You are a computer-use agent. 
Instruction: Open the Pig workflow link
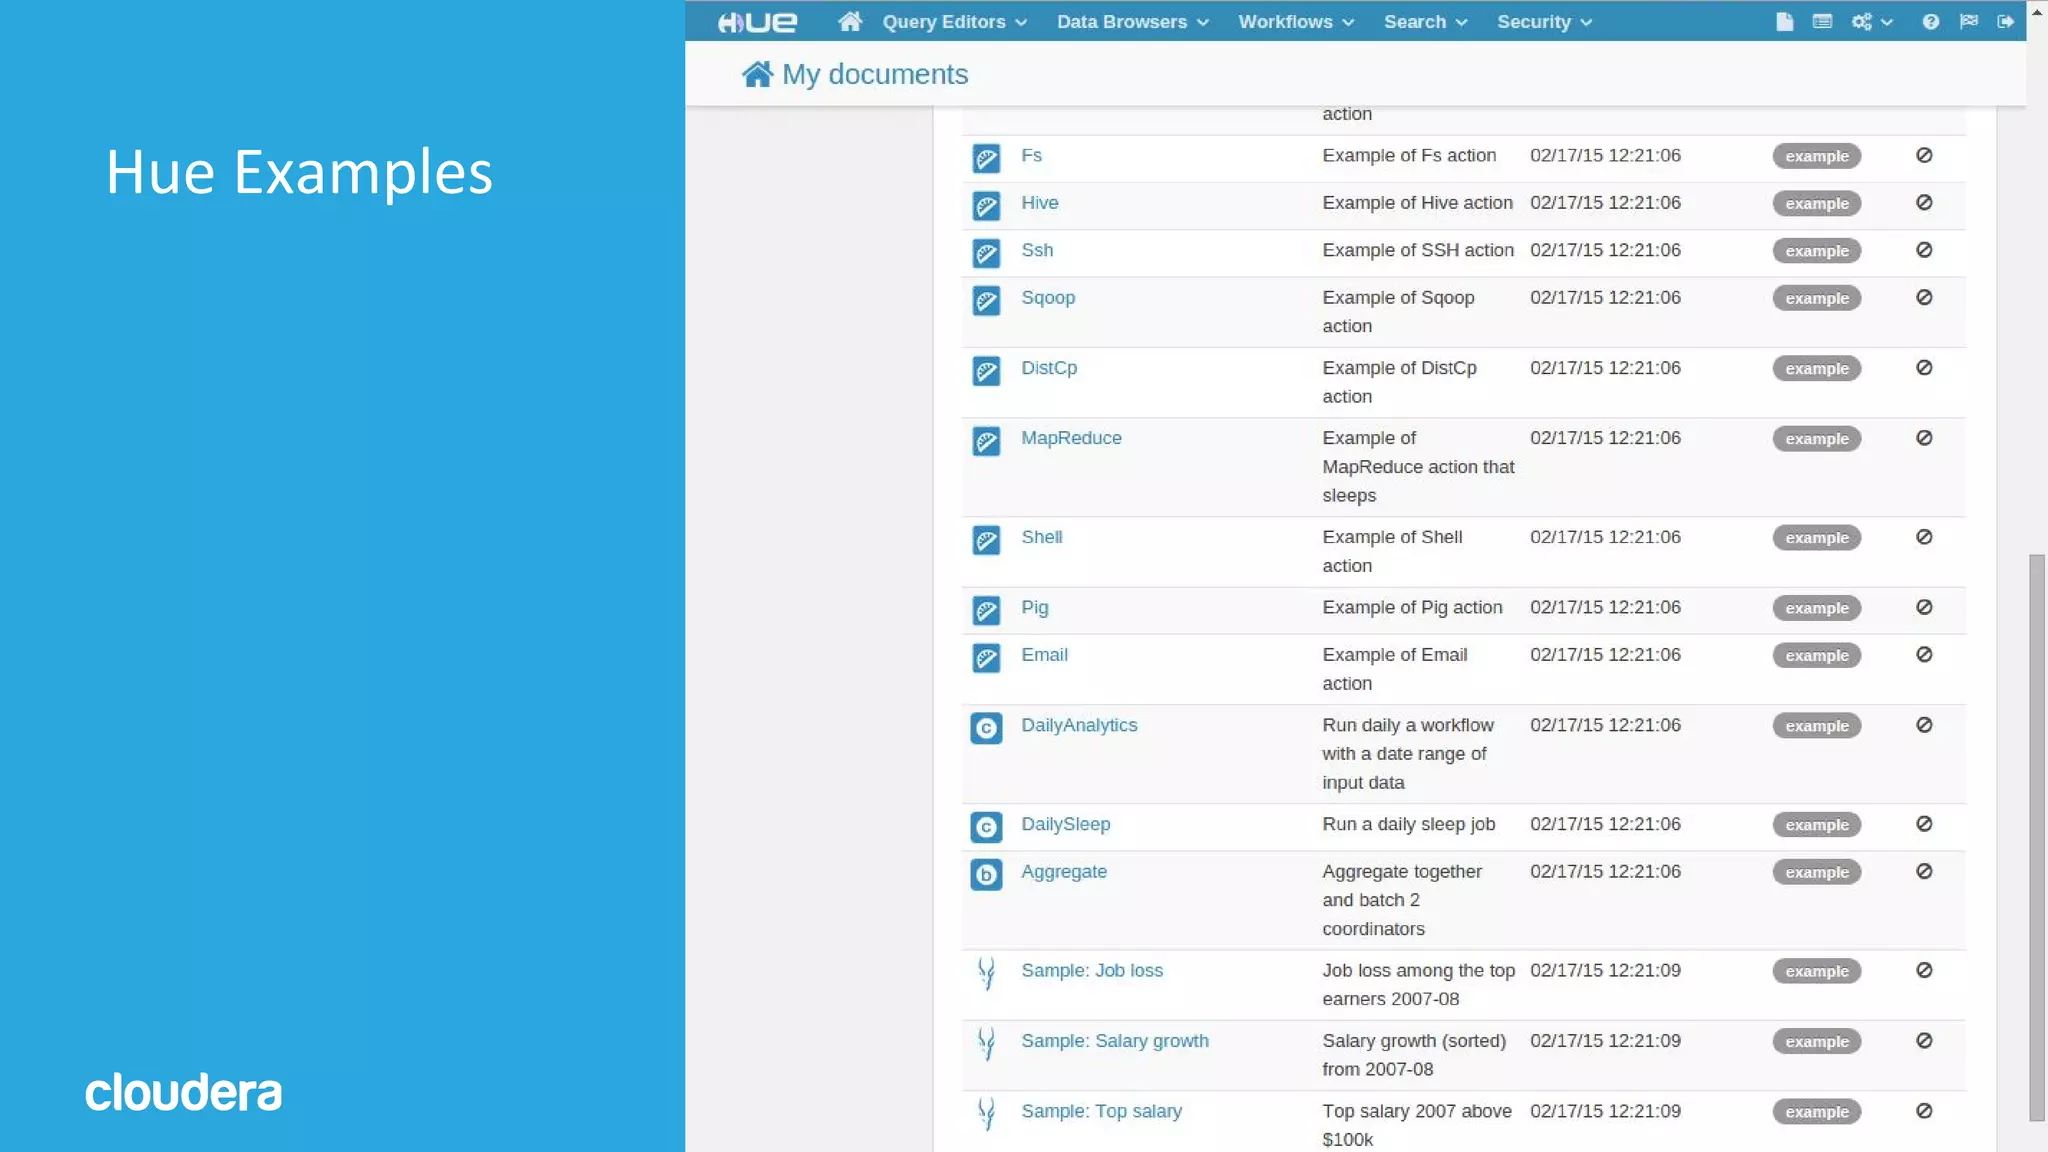(1034, 608)
